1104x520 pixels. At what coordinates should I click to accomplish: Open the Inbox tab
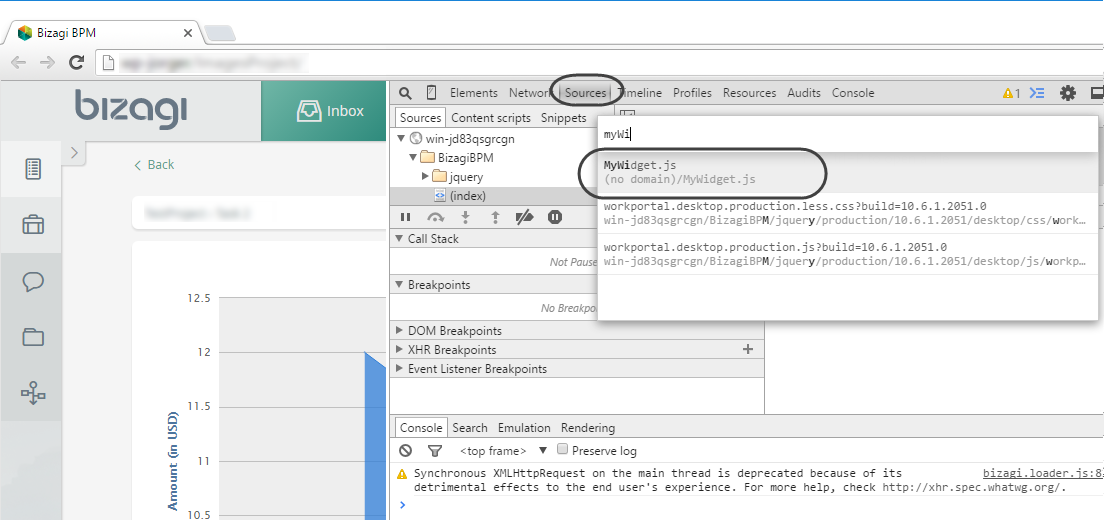pyautogui.click(x=325, y=111)
